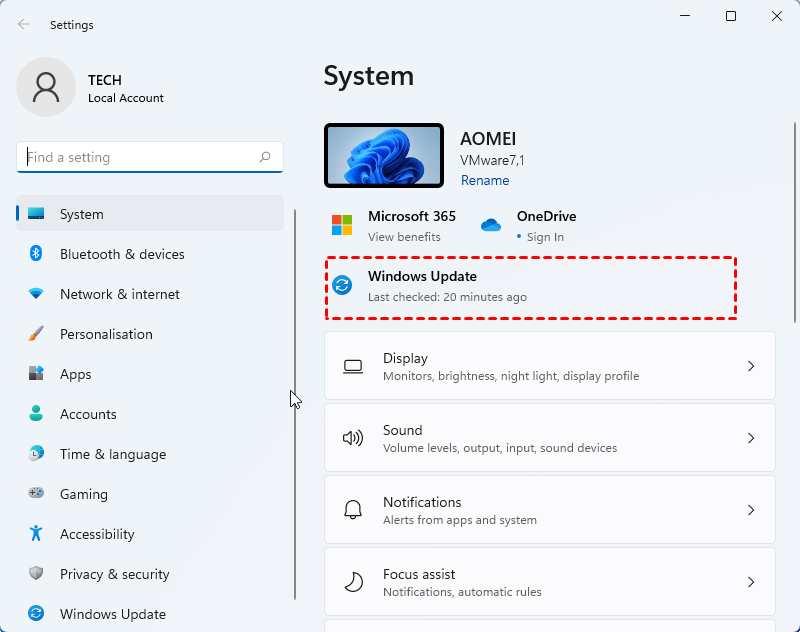Click the Gaming controller icon
Image resolution: width=800 pixels, height=632 pixels.
pyautogui.click(x=36, y=493)
